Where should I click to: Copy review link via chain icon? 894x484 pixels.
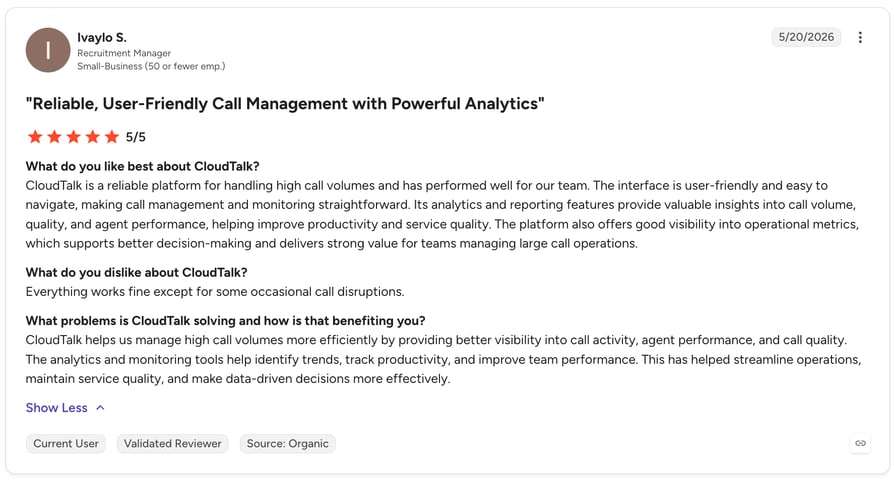click(x=860, y=443)
